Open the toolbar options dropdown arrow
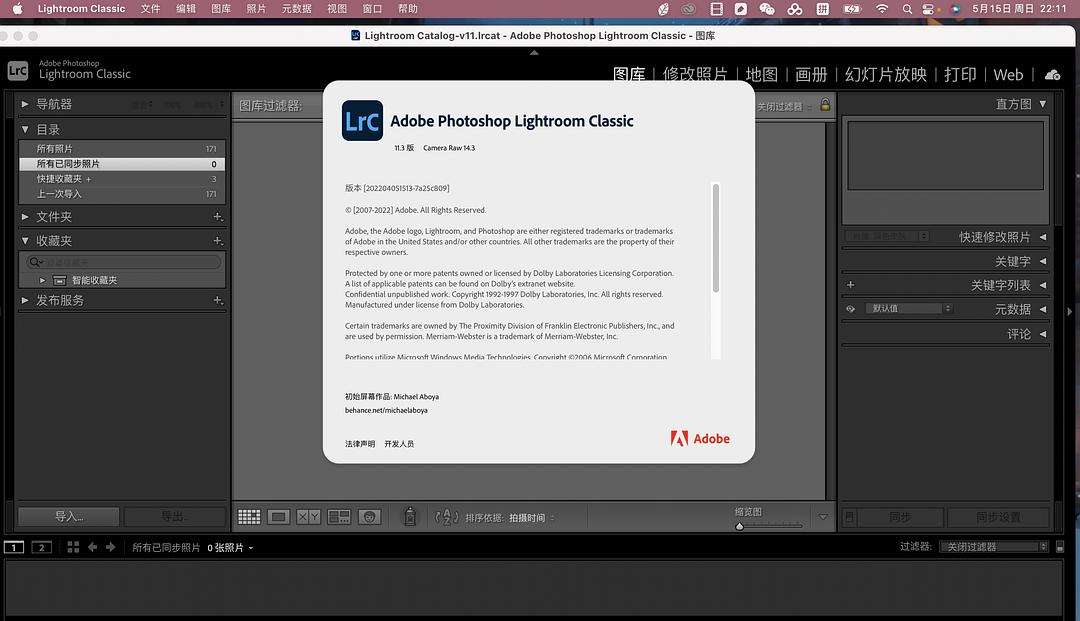Viewport: 1080px width, 621px height. (823, 517)
